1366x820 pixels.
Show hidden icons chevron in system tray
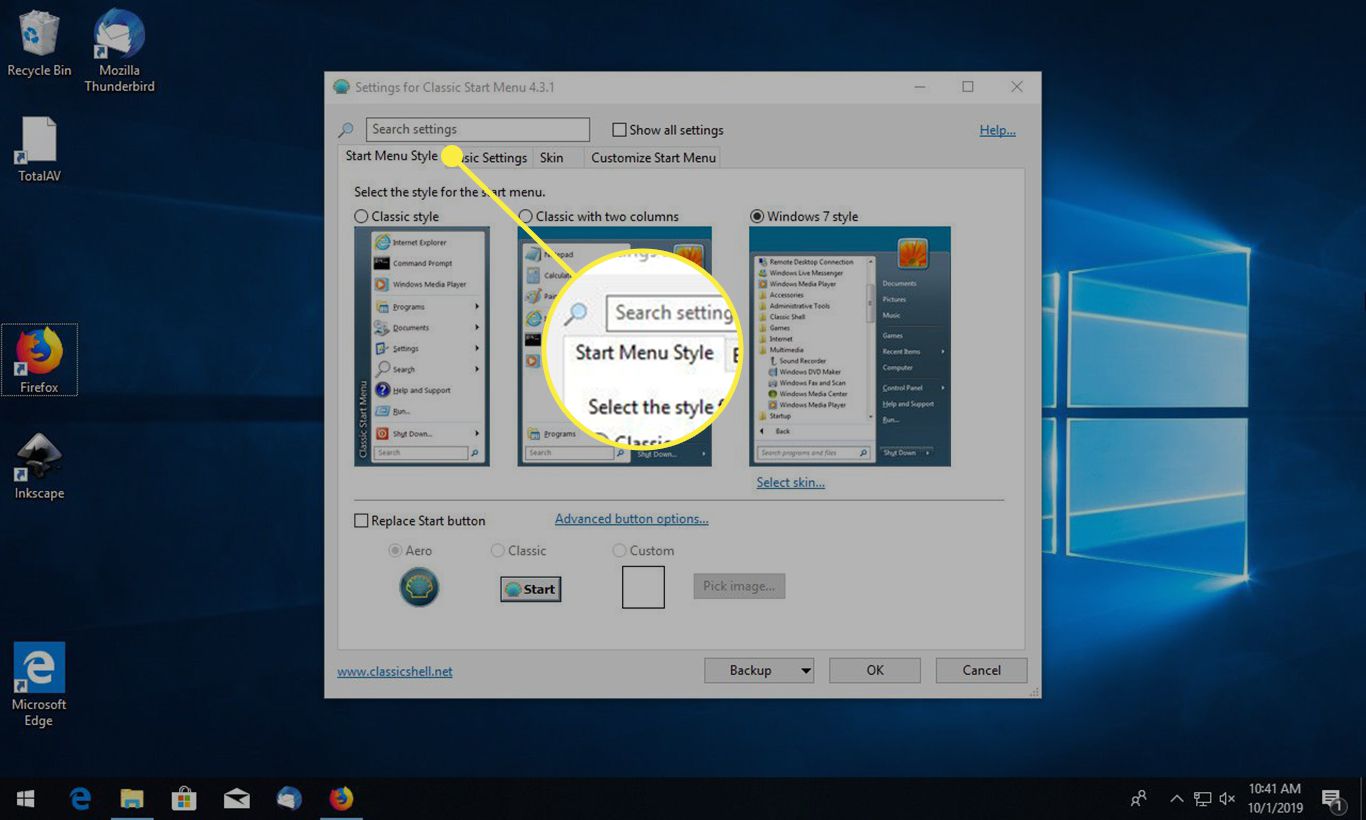[x=1176, y=799]
